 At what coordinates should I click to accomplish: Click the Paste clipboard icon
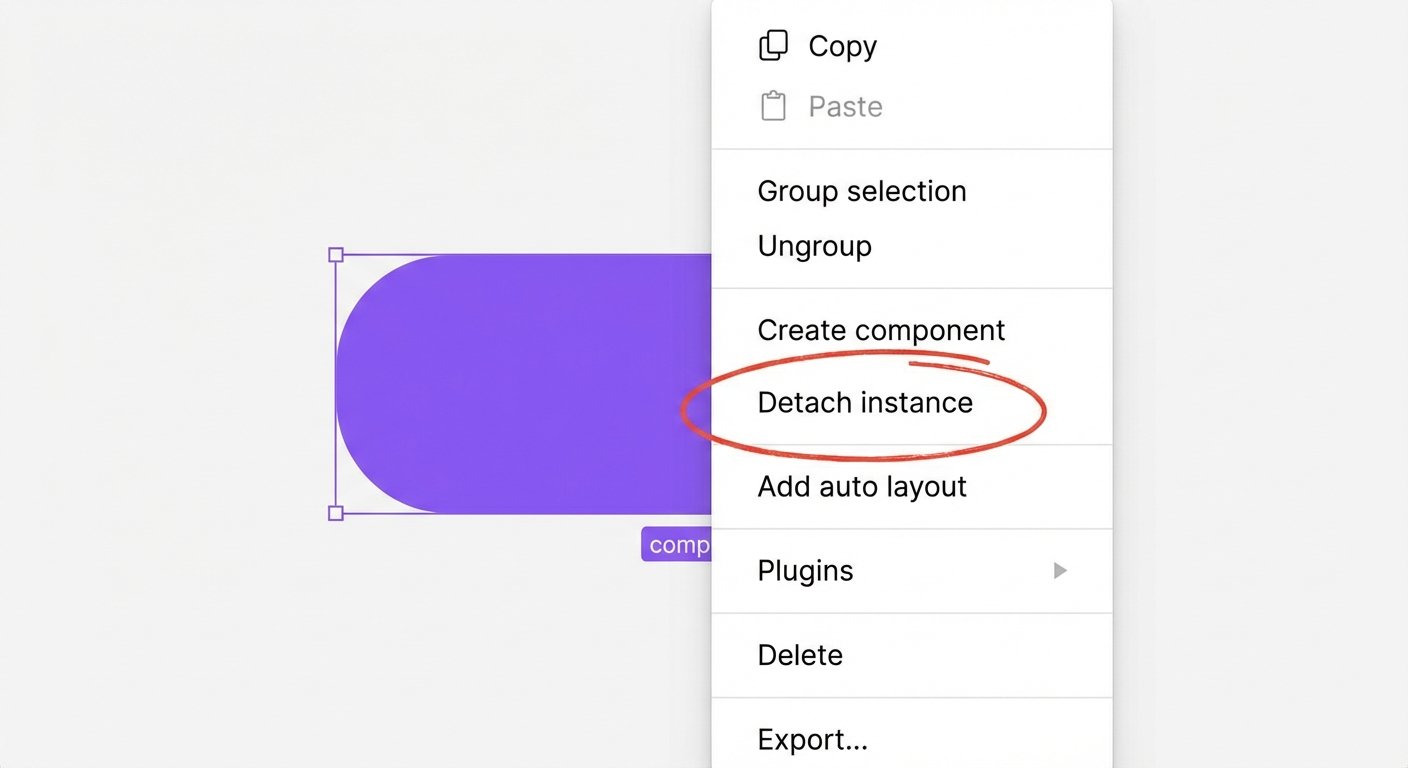pyautogui.click(x=773, y=105)
